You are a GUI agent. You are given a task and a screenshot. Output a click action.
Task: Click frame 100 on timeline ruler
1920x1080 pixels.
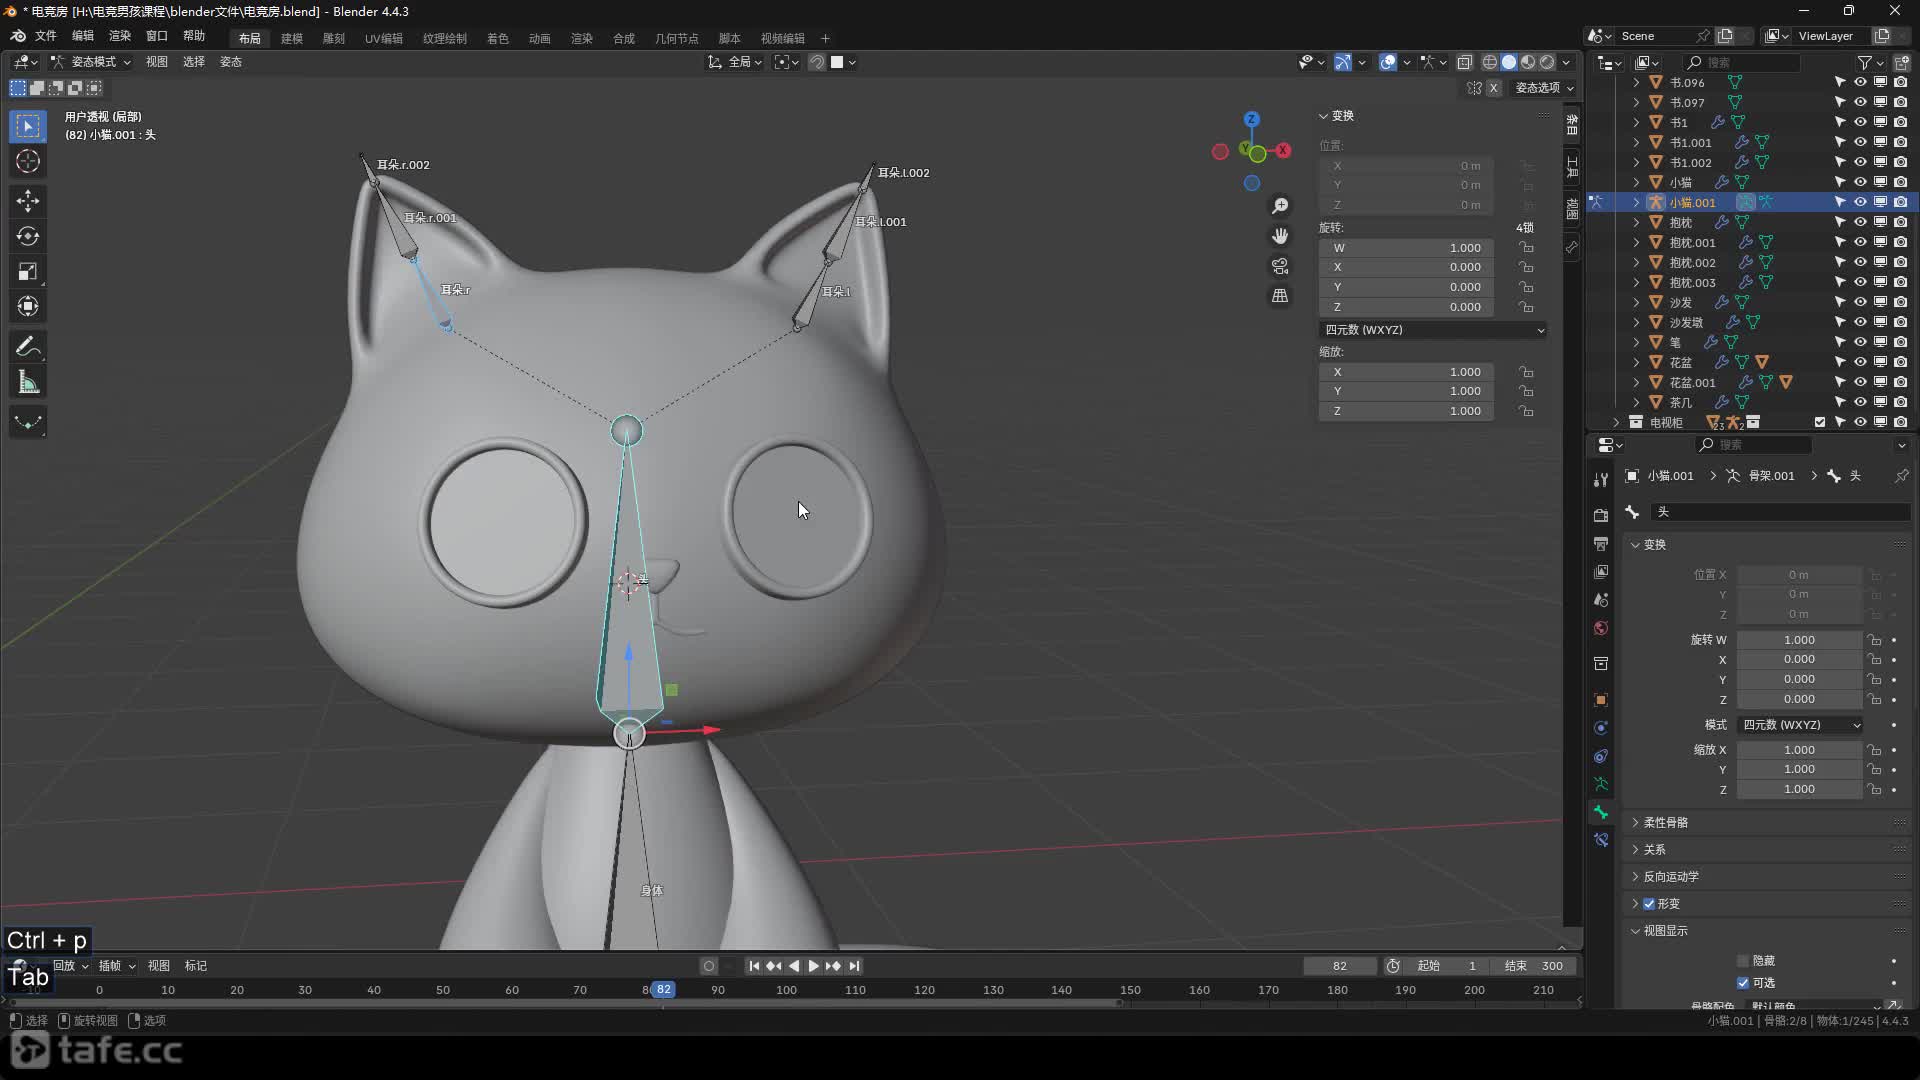786,990
